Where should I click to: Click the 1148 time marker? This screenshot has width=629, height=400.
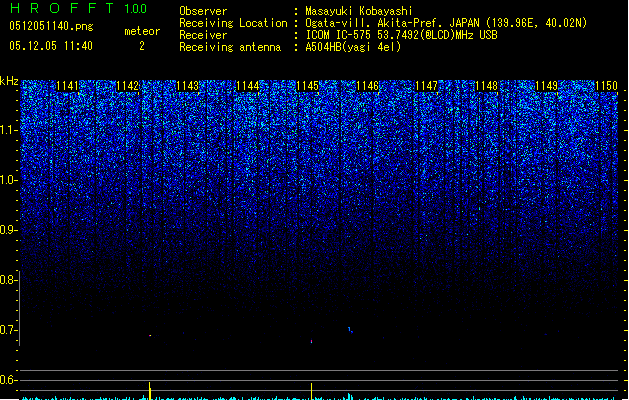coord(486,86)
